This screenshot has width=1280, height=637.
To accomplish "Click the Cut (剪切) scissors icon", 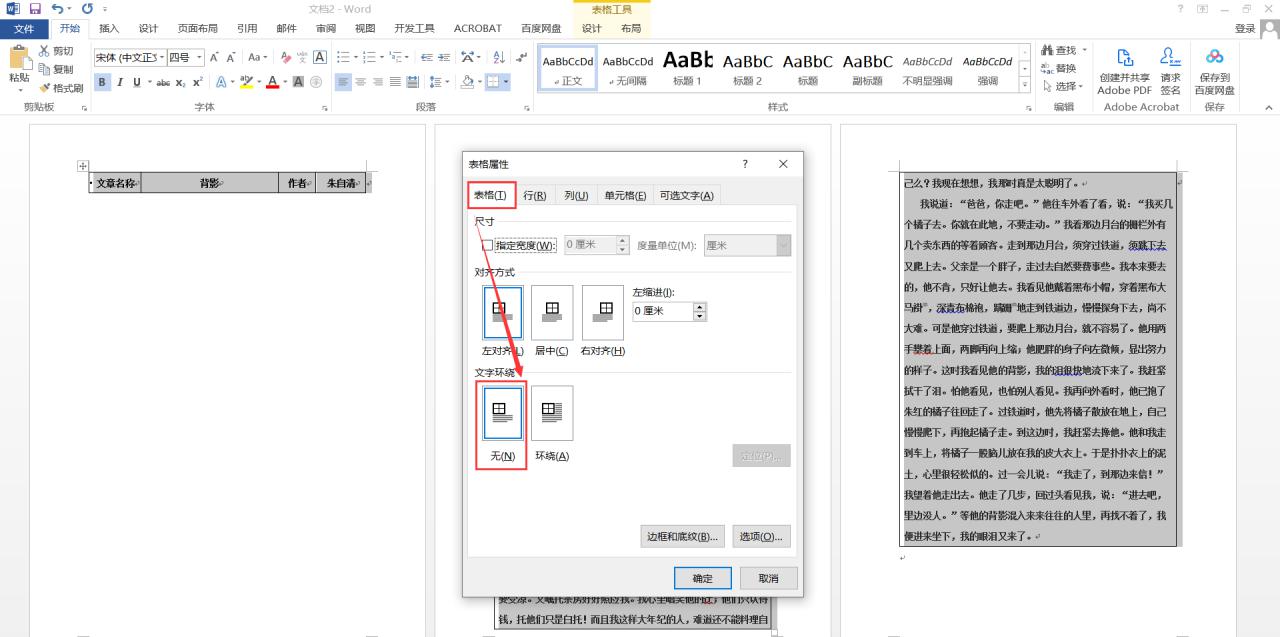I will click(x=44, y=51).
